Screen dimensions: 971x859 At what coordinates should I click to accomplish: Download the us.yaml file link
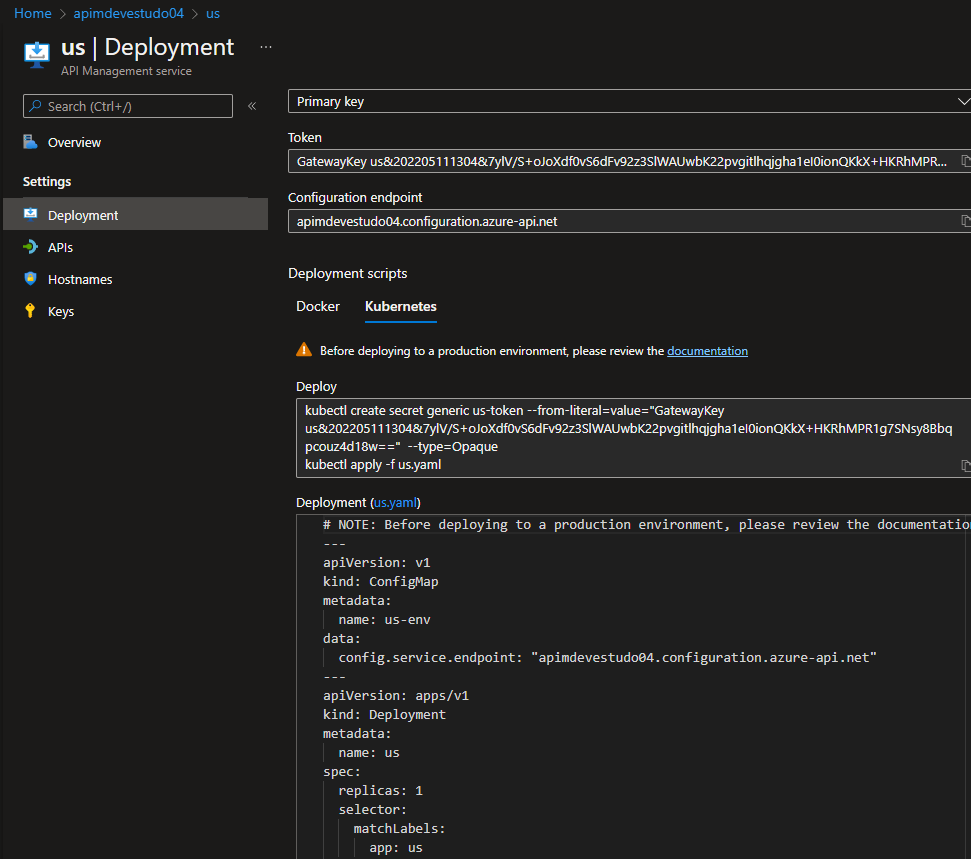click(x=396, y=502)
